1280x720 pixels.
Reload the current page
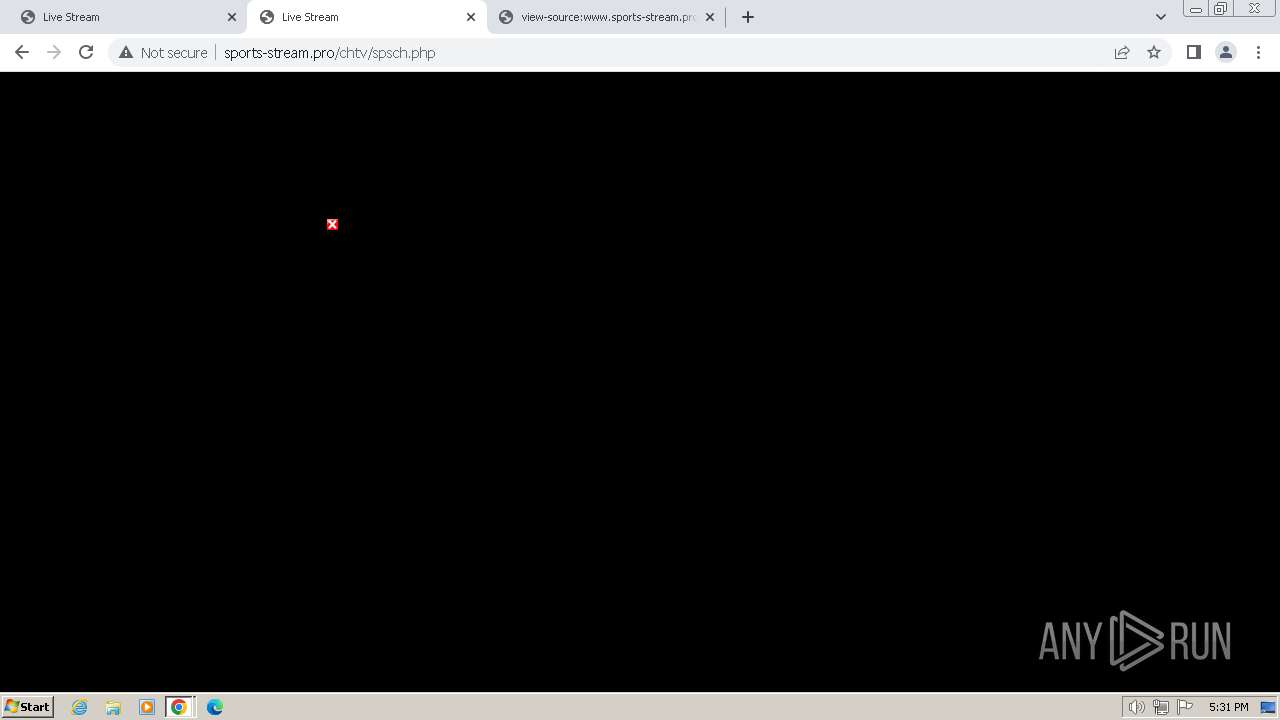86,52
